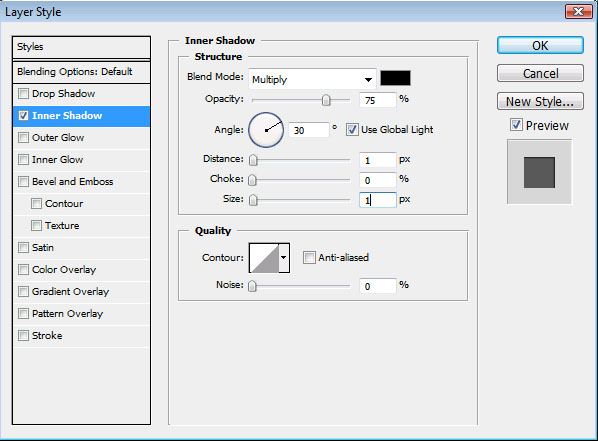Click the Contour curve thumbnail

point(264,258)
